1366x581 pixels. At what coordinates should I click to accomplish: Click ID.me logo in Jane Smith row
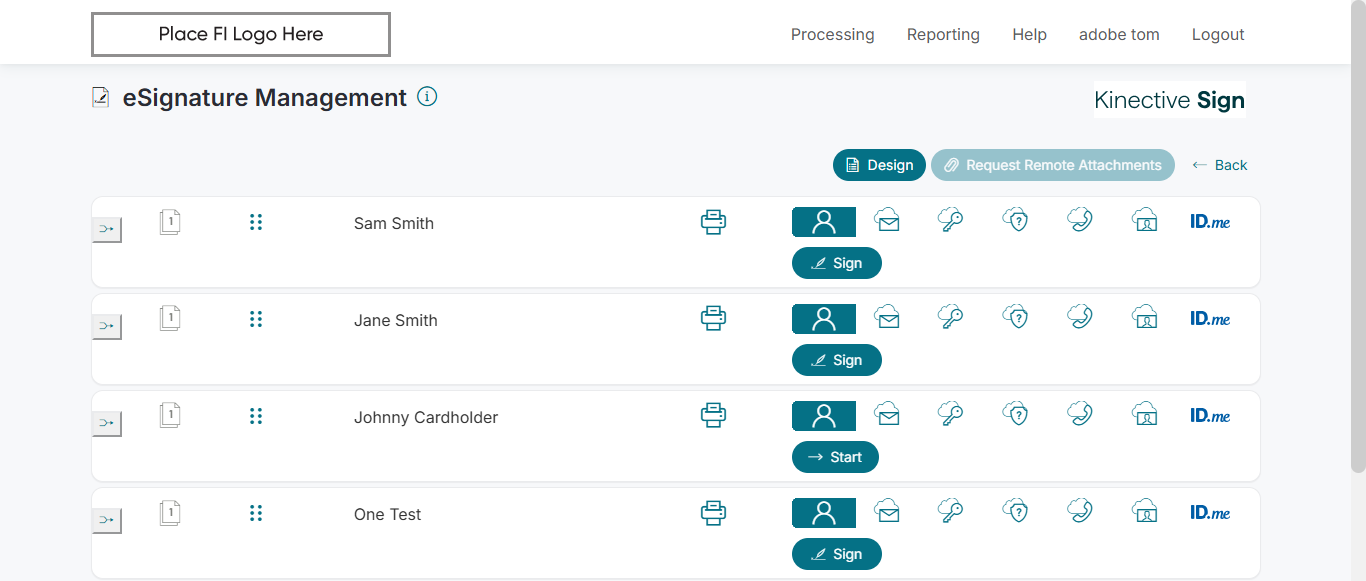click(x=1210, y=318)
